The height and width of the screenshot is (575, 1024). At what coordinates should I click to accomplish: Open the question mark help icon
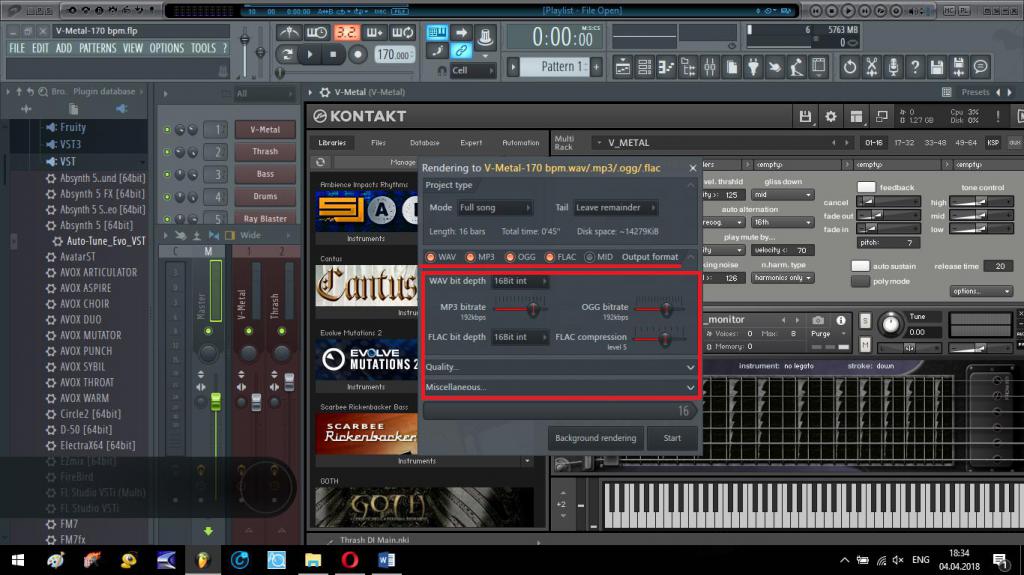coord(915,67)
